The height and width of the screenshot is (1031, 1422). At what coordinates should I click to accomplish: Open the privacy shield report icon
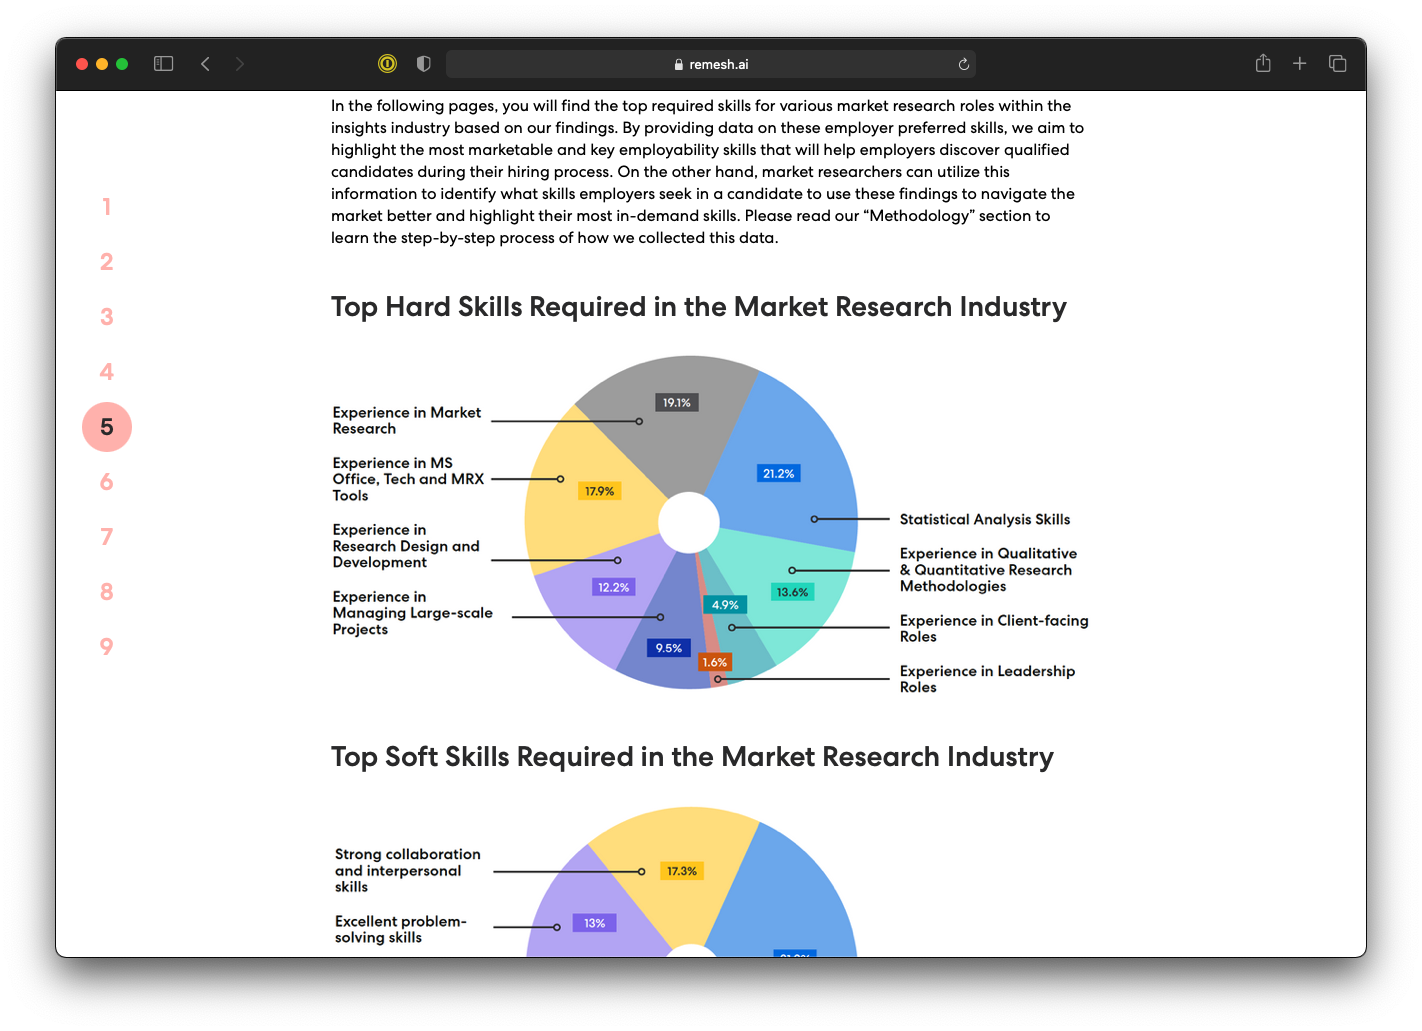424,64
